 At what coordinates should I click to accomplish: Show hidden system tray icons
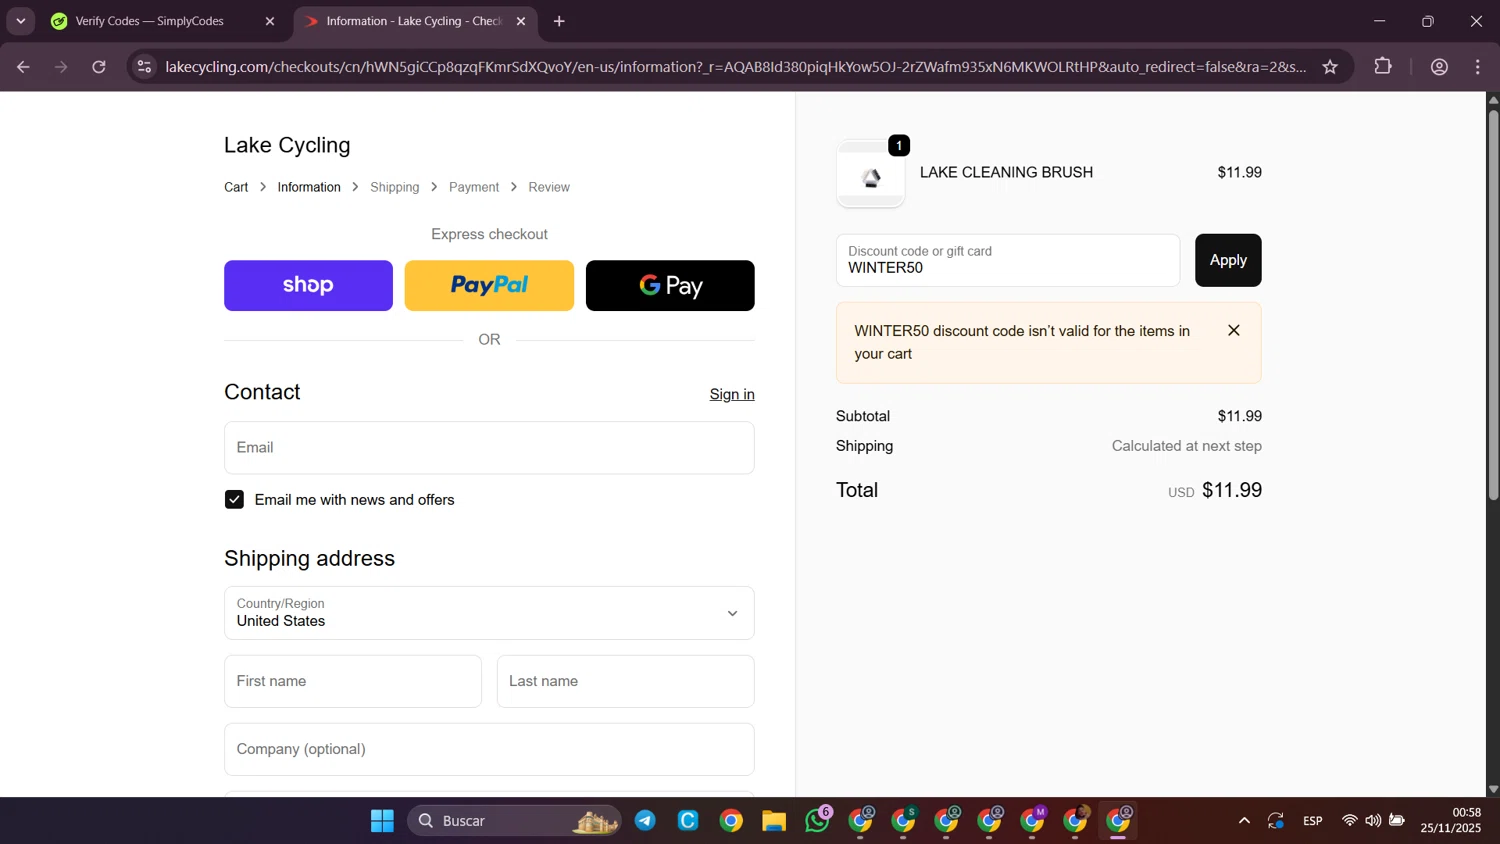[x=1244, y=821]
